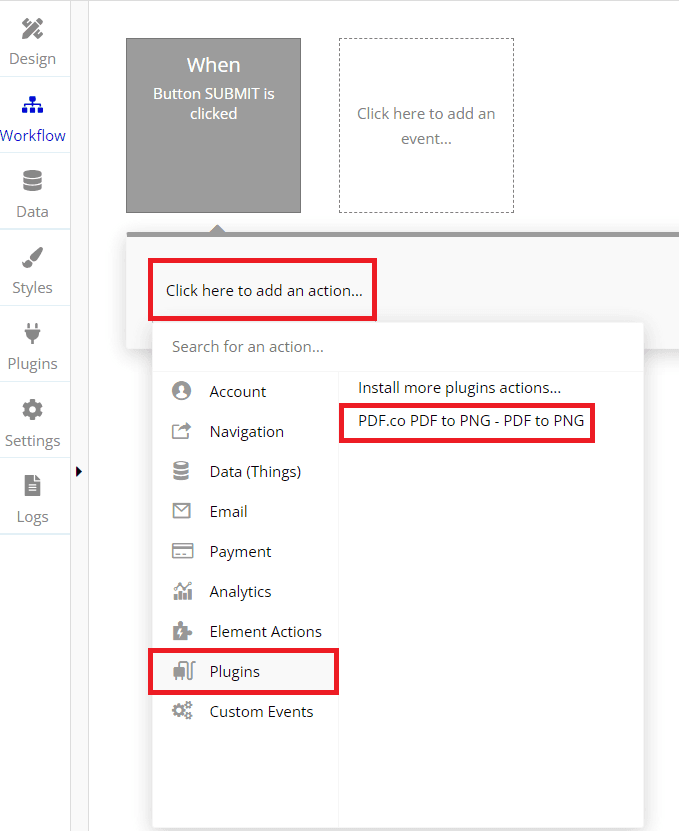The height and width of the screenshot is (831, 679).
Task: Click the Navigation arrow icon
Action: coord(181,431)
